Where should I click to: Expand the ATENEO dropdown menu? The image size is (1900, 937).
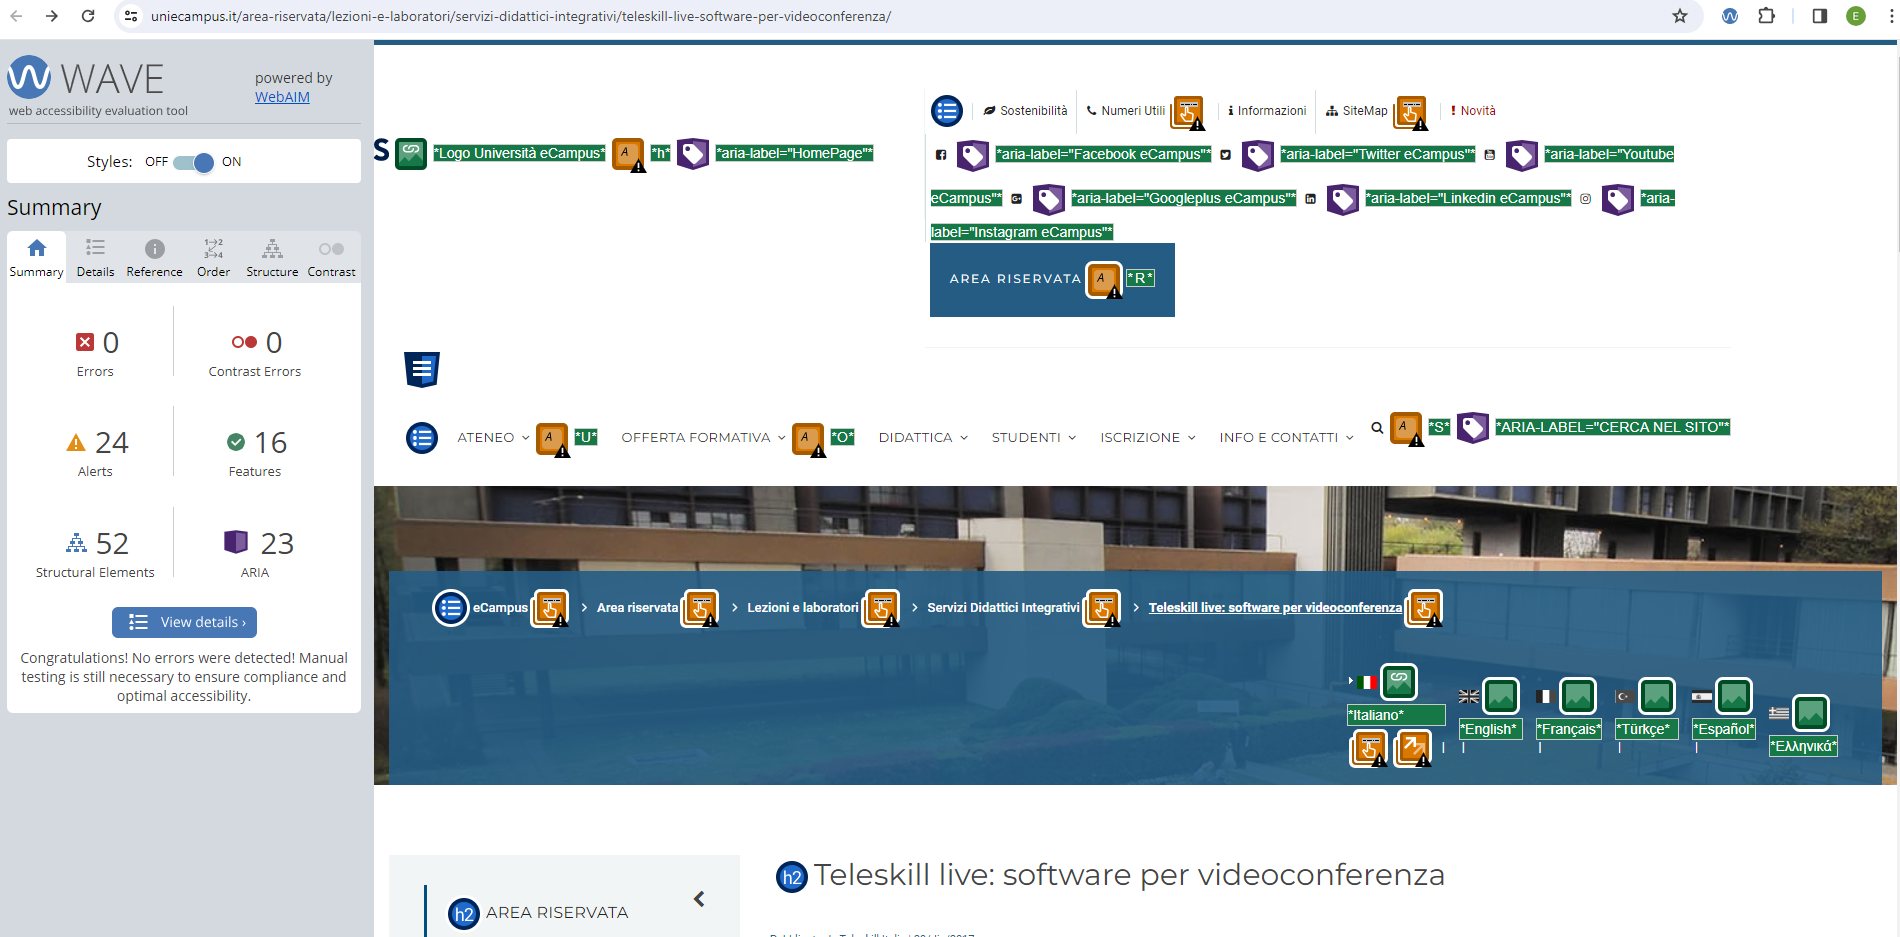[x=493, y=438]
